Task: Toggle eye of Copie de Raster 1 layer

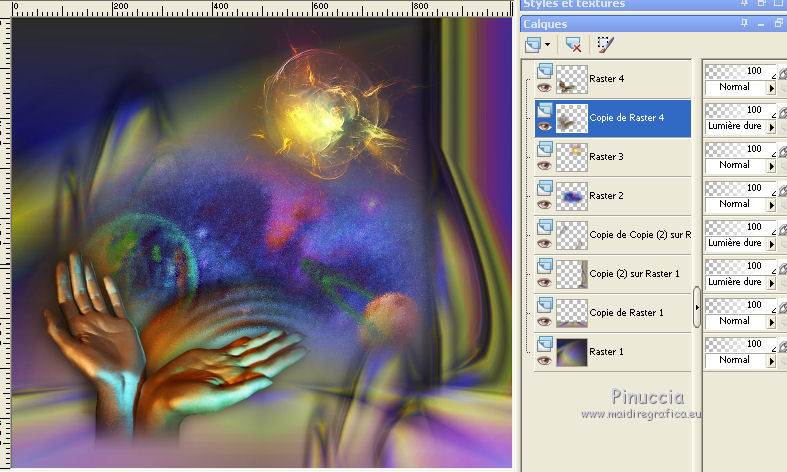Action: tap(545, 322)
